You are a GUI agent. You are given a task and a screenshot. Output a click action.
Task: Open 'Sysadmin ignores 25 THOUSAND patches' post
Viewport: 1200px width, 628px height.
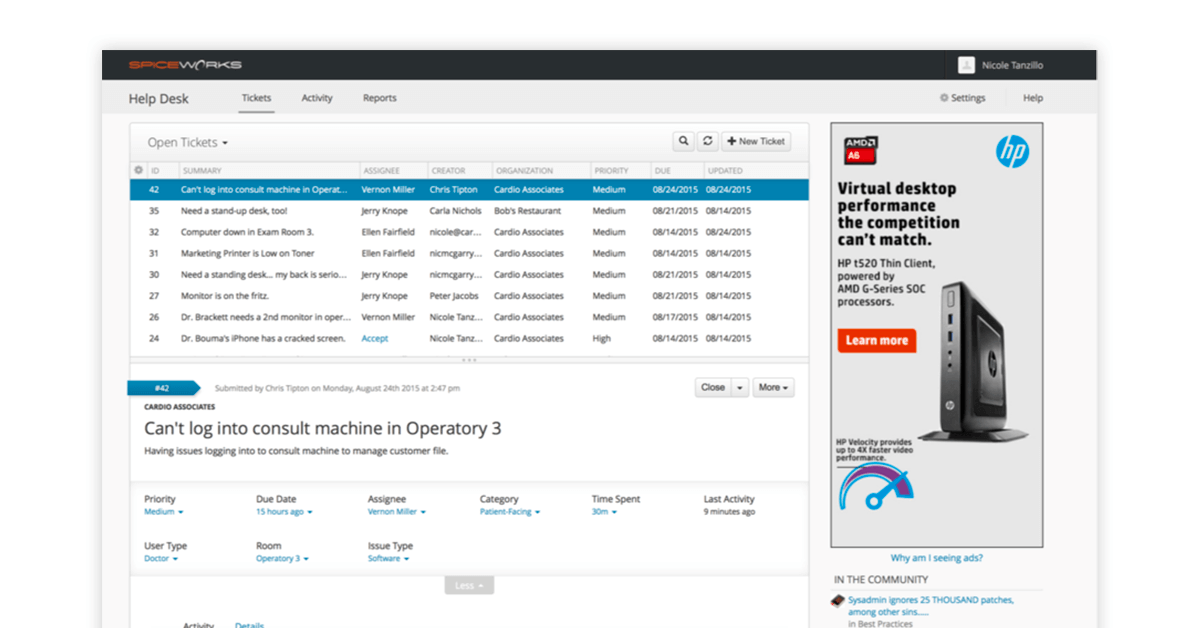(x=931, y=606)
